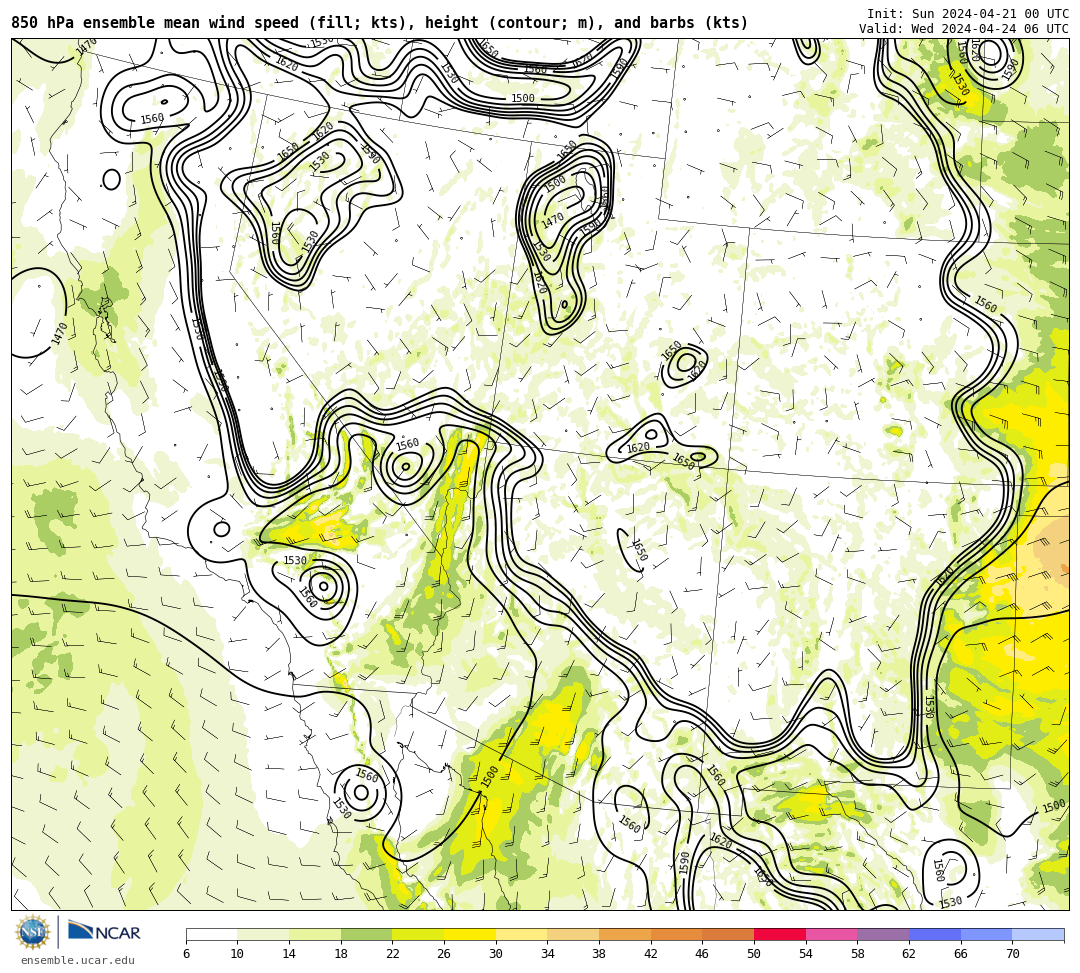
Task: Select the 6-10 kts white color swatch
Action: pos(211,934)
